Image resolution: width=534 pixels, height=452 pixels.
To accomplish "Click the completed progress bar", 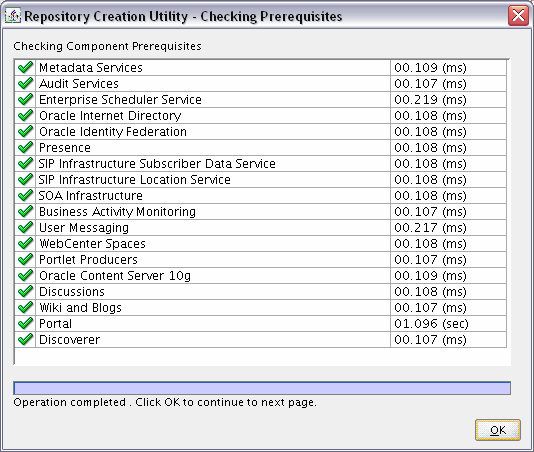I will pyautogui.click(x=262, y=388).
